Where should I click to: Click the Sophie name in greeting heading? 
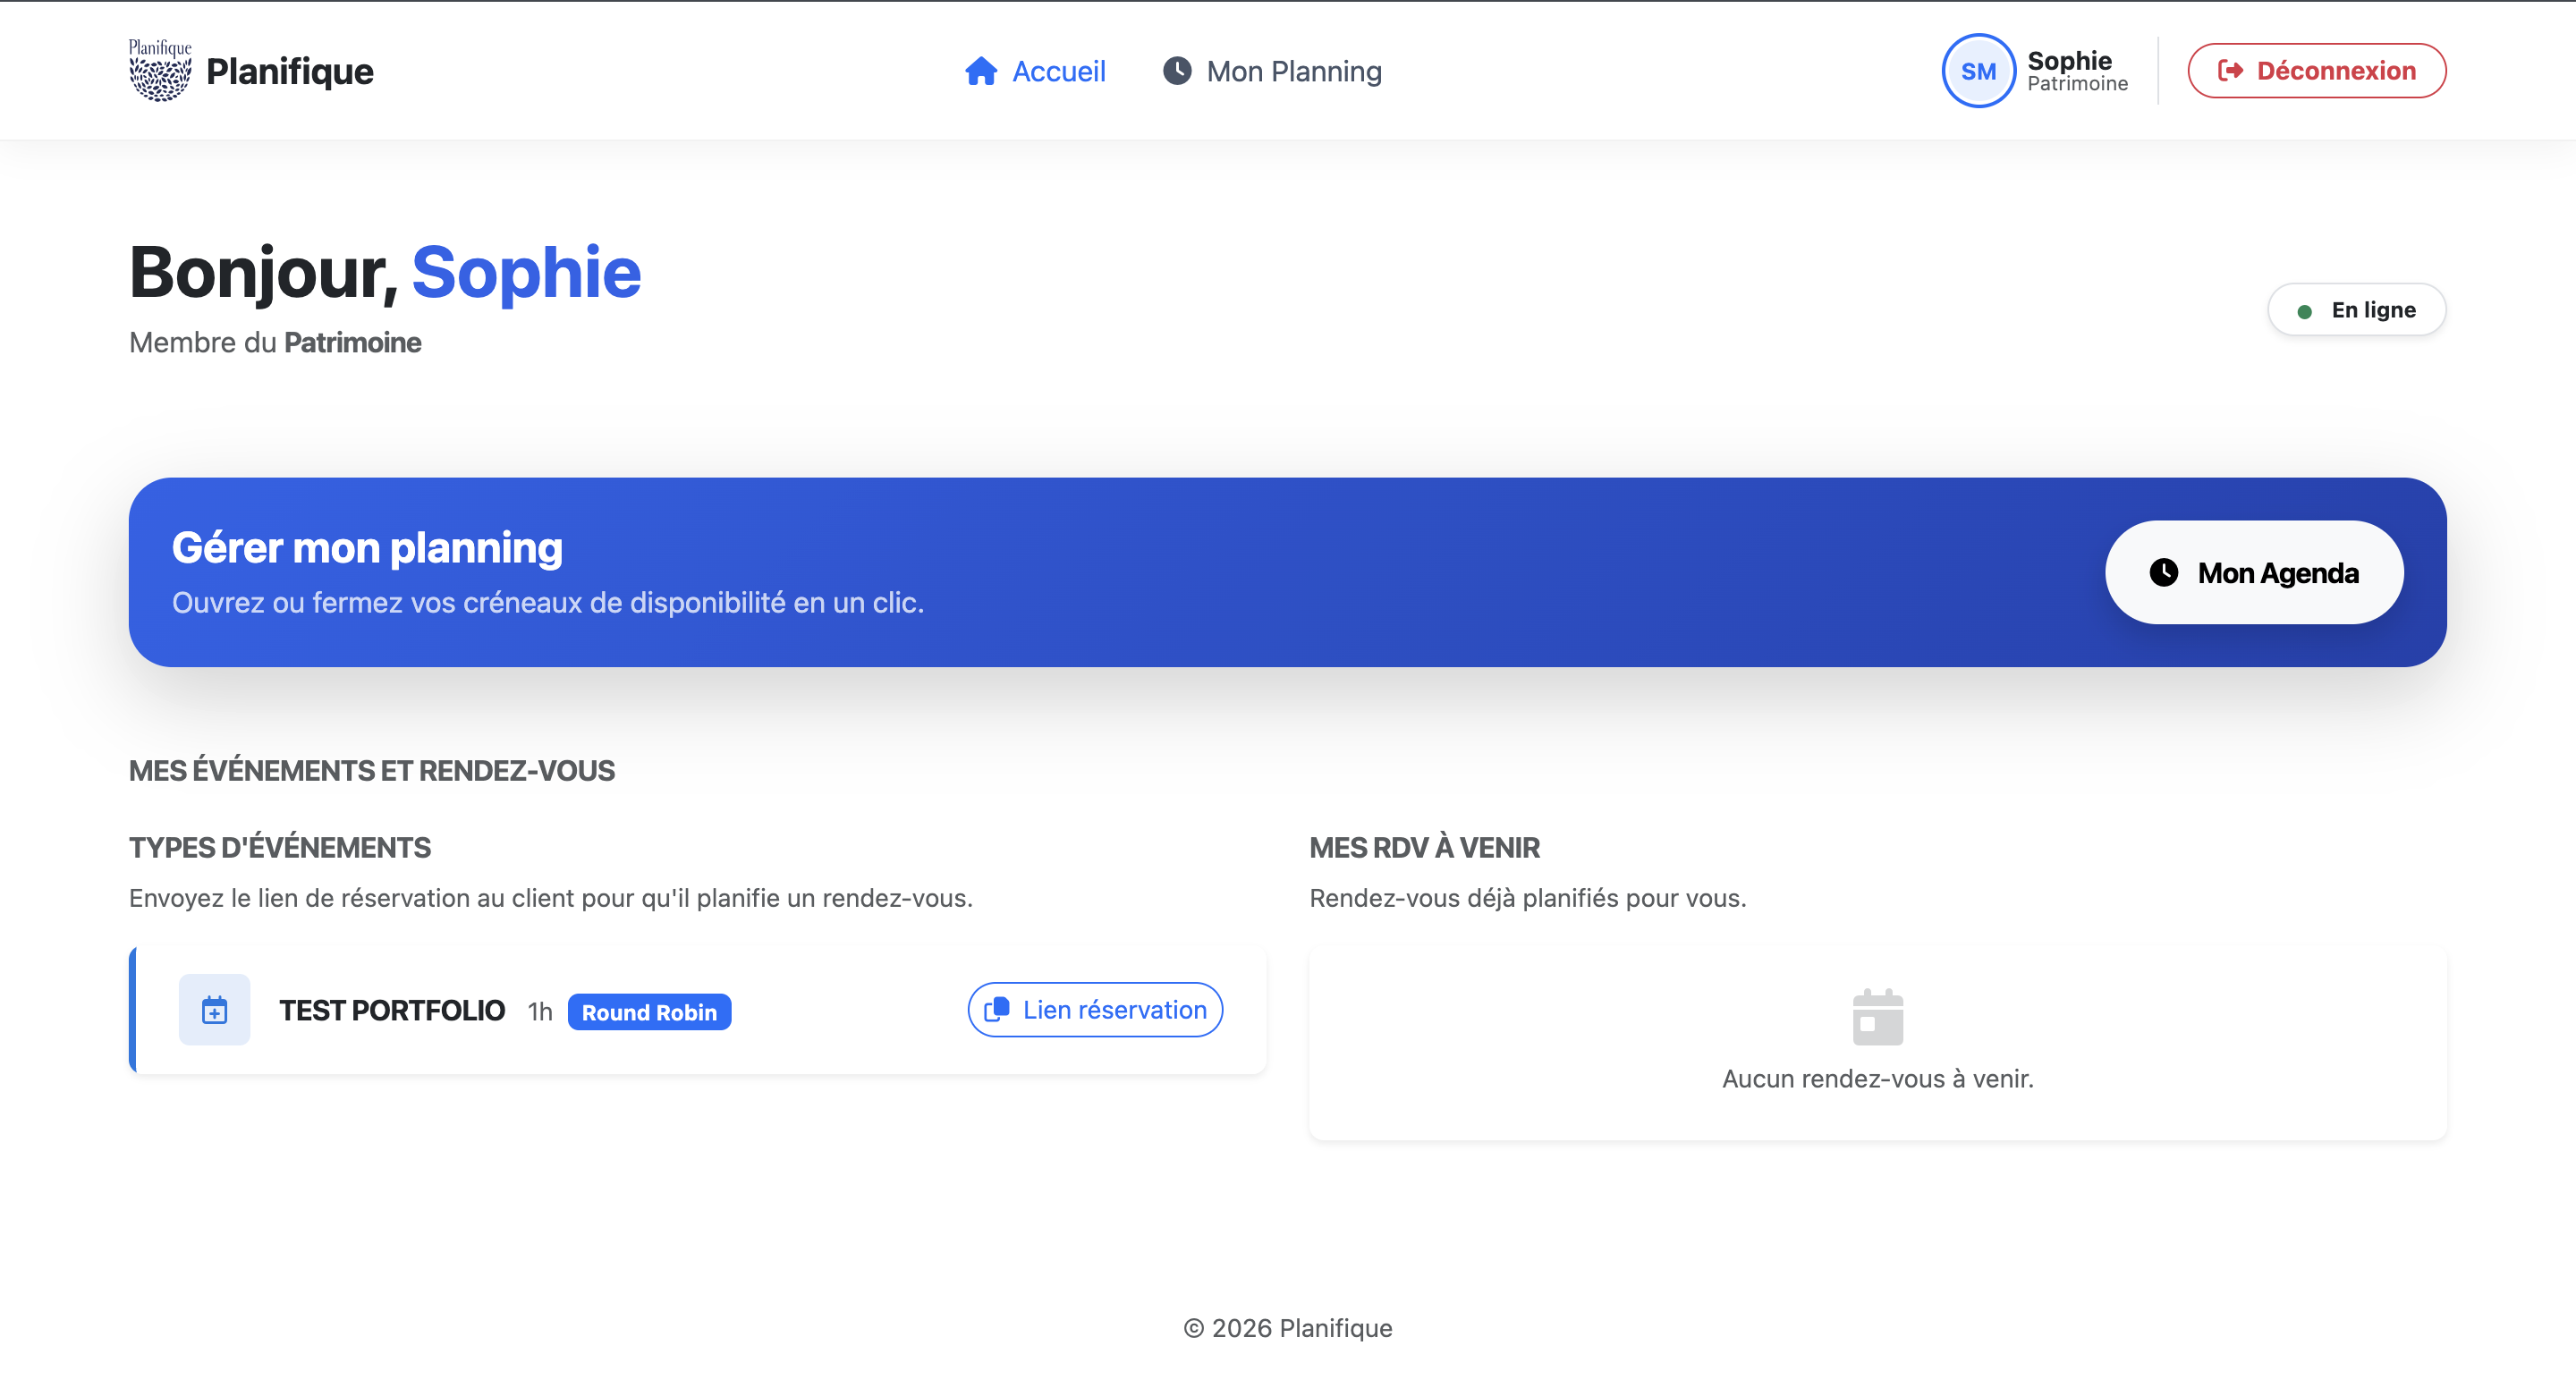coord(526,272)
